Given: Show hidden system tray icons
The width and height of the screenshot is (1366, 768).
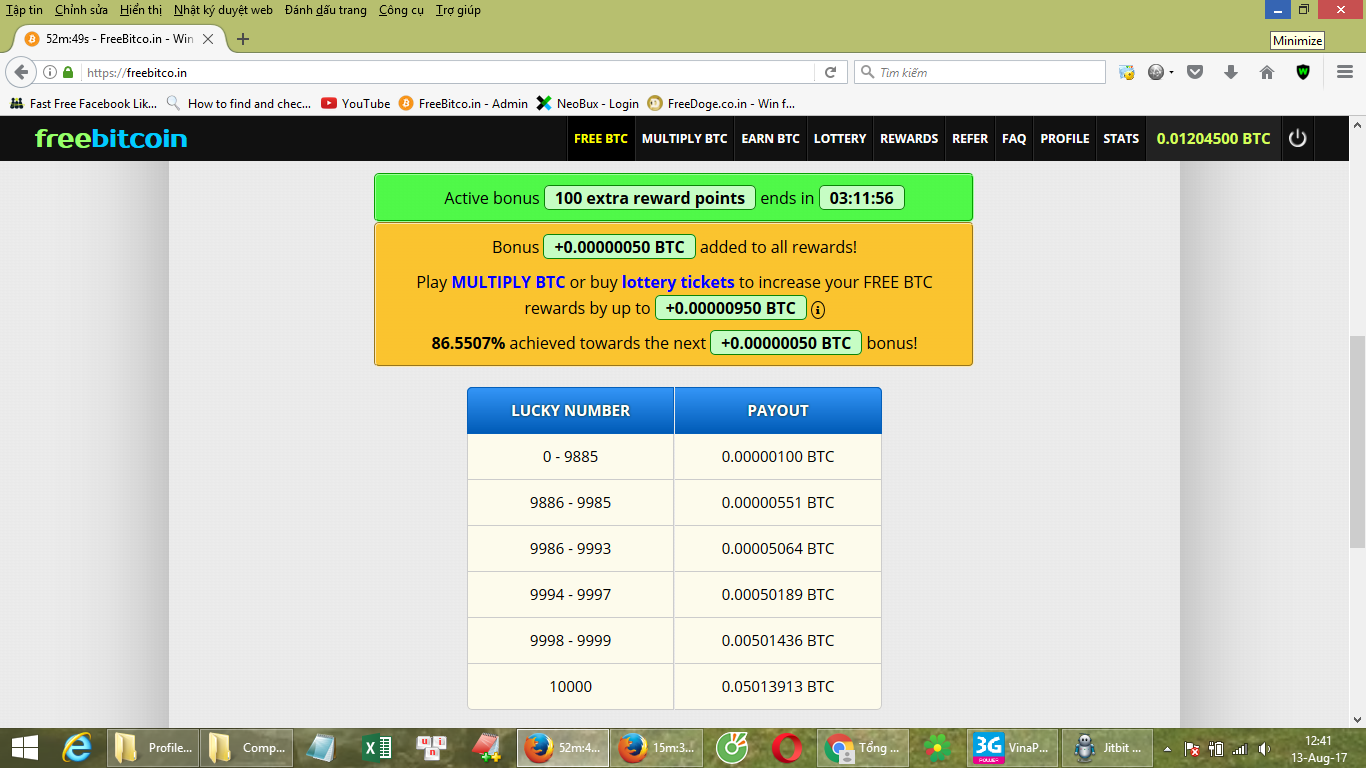Looking at the screenshot, I should [1167, 748].
